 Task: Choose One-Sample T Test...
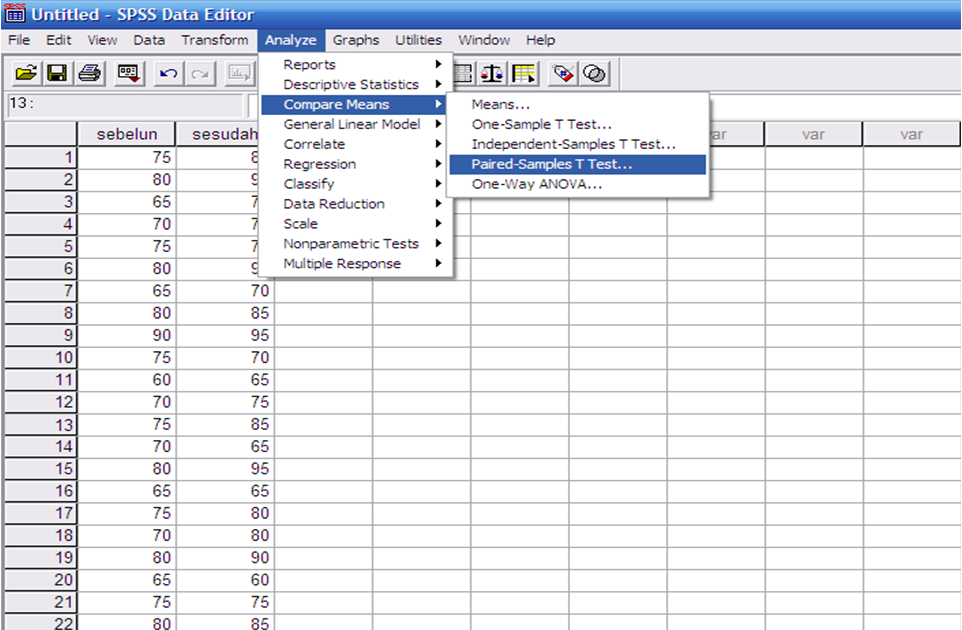577,124
